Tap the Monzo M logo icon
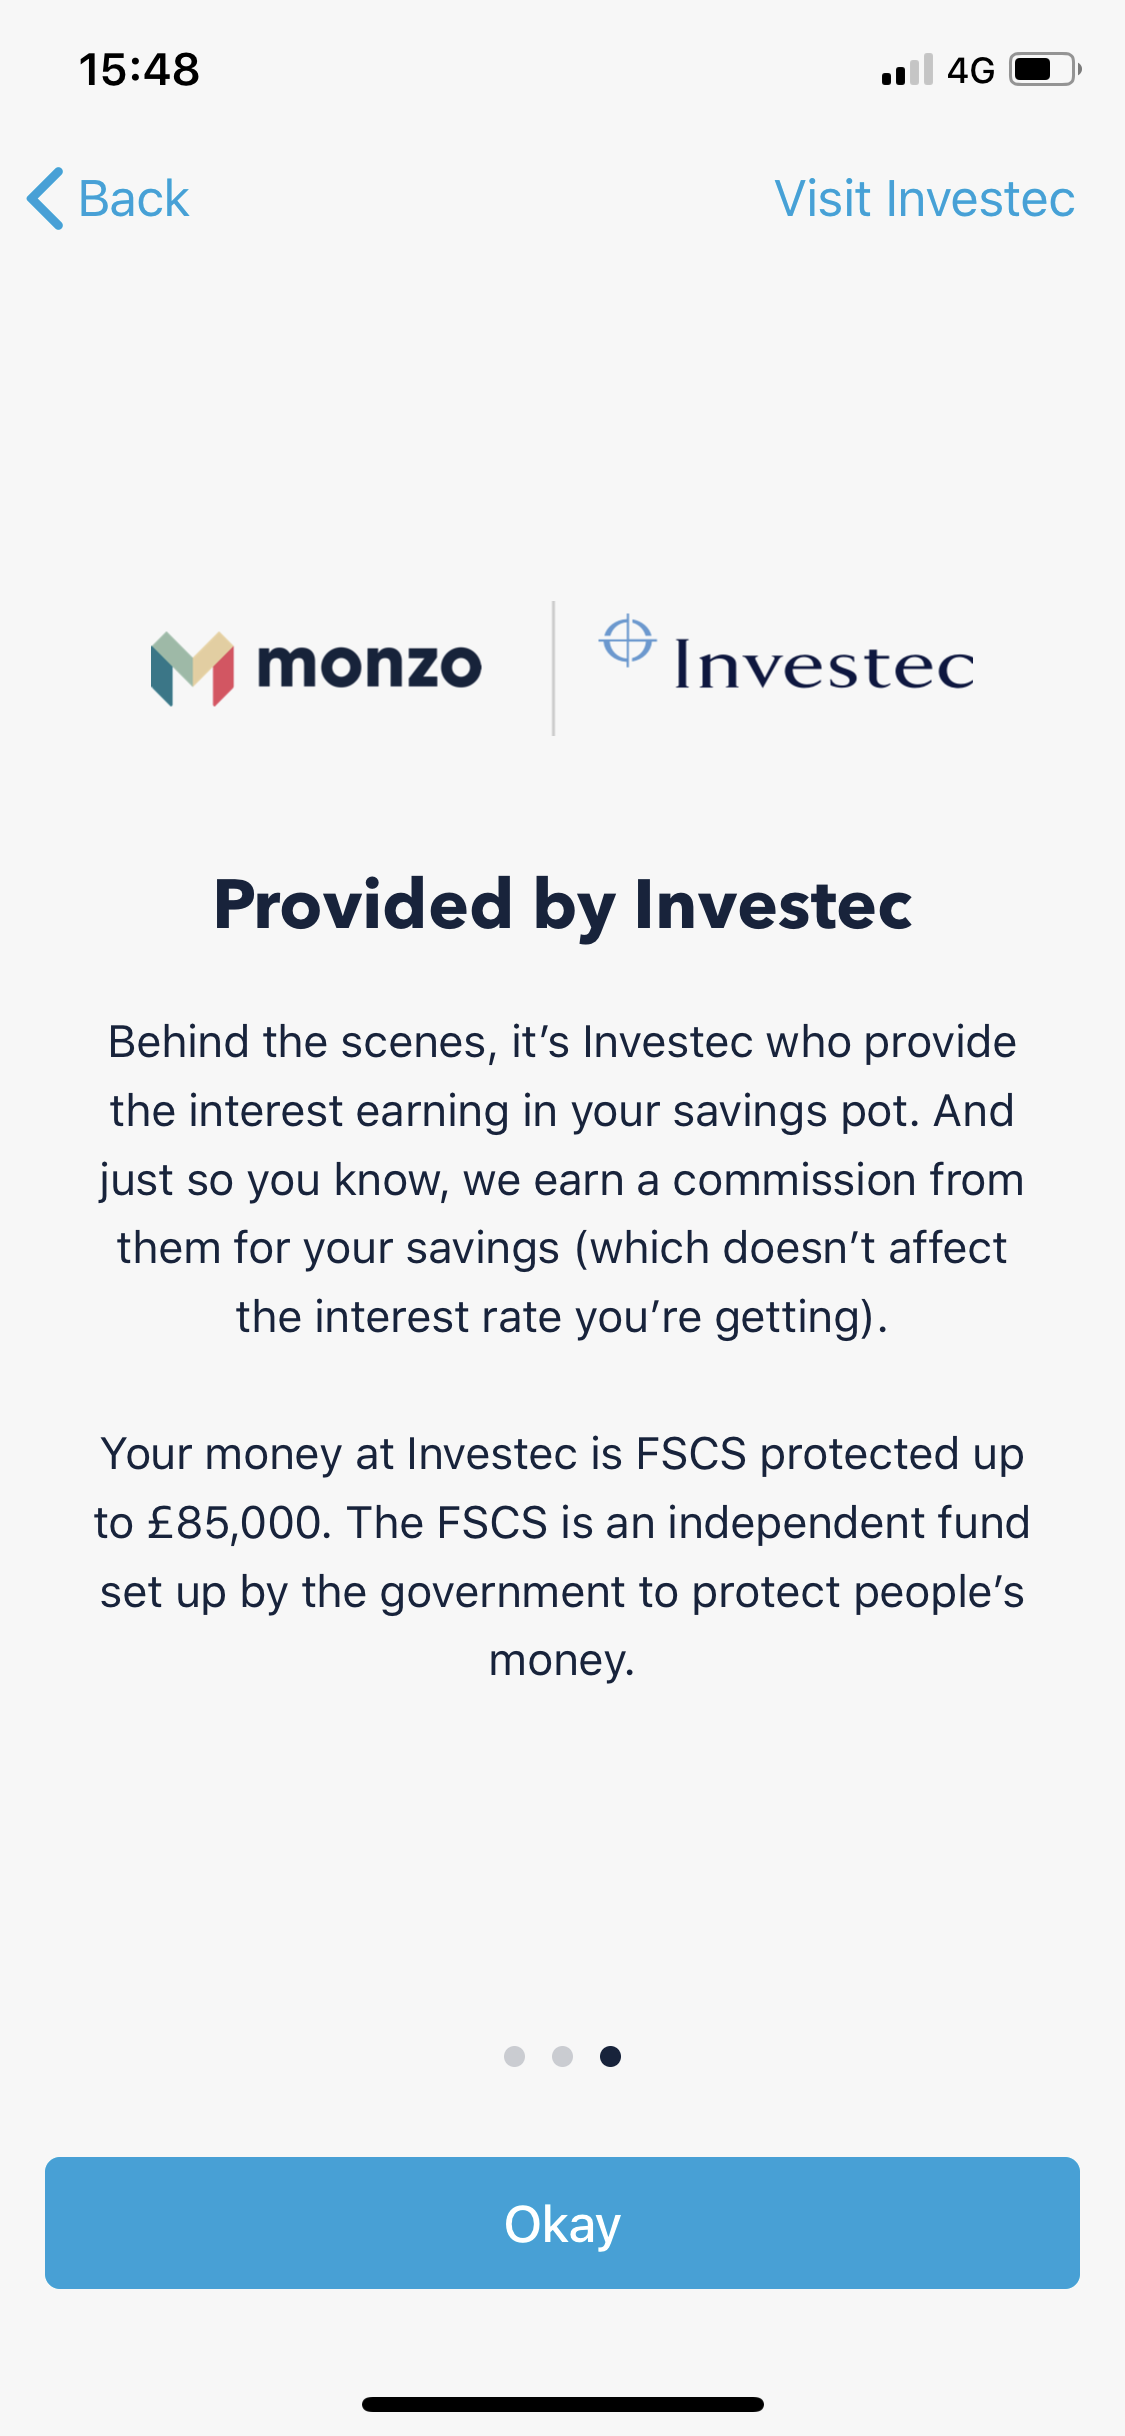Viewport: 1125px width, 2436px height. tap(192, 668)
